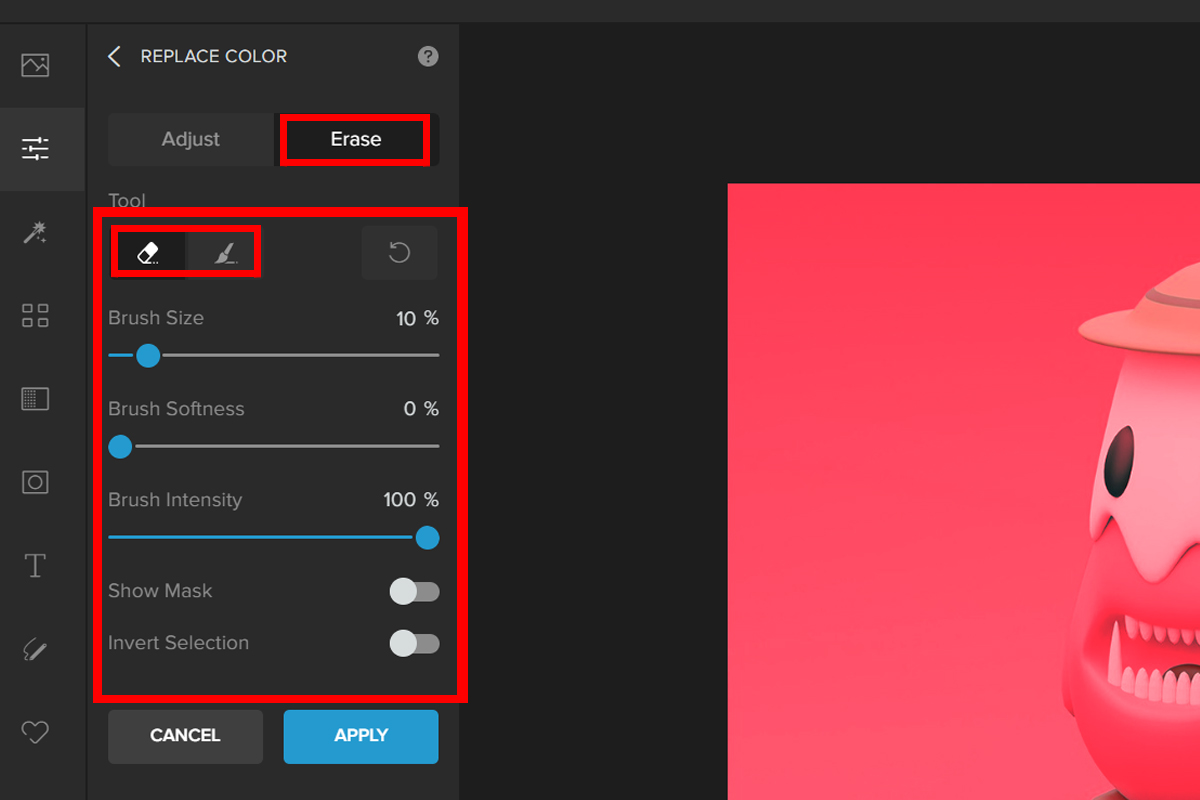
Task: Open the heart Favorites sidebar icon
Action: click(35, 733)
